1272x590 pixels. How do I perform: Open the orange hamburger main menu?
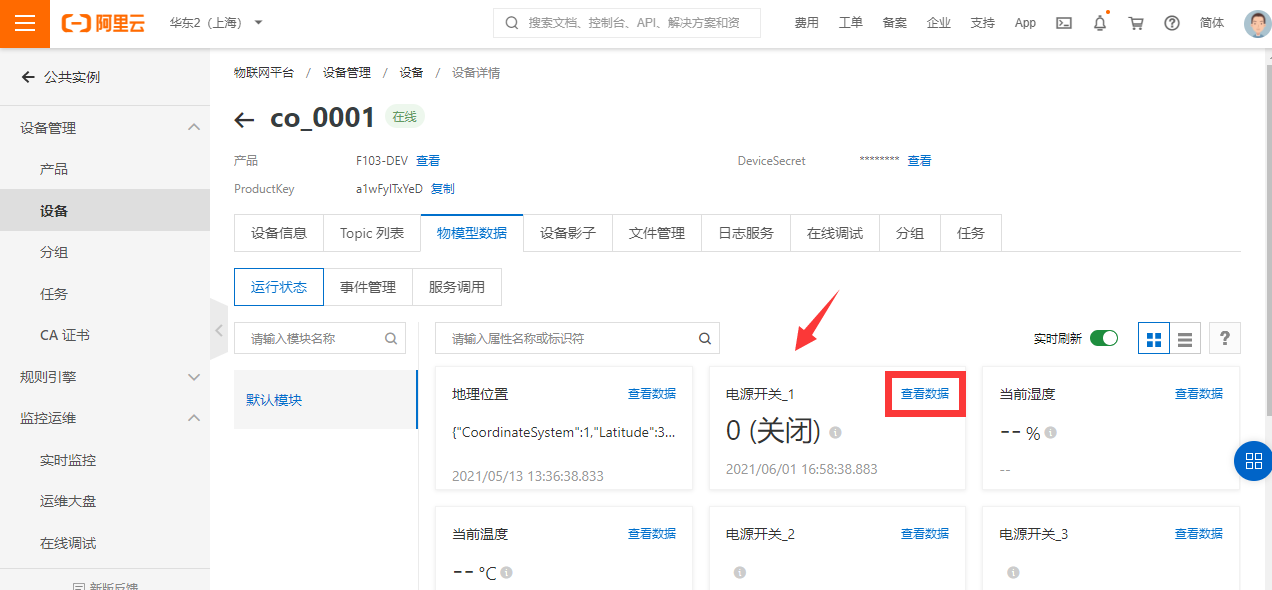25,24
